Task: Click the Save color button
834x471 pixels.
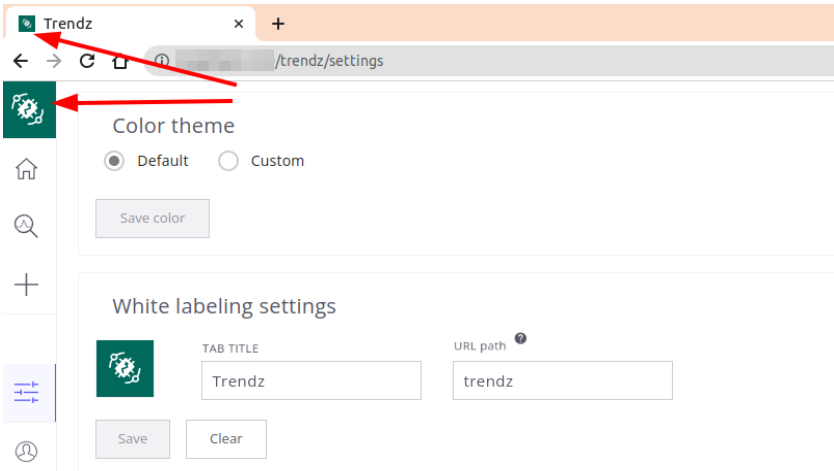Action: [153, 218]
